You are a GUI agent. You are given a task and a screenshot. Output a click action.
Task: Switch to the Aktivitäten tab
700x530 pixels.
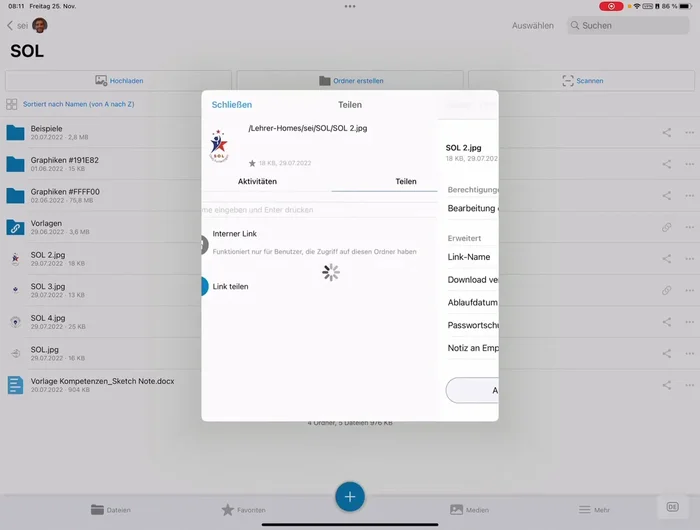tap(257, 181)
